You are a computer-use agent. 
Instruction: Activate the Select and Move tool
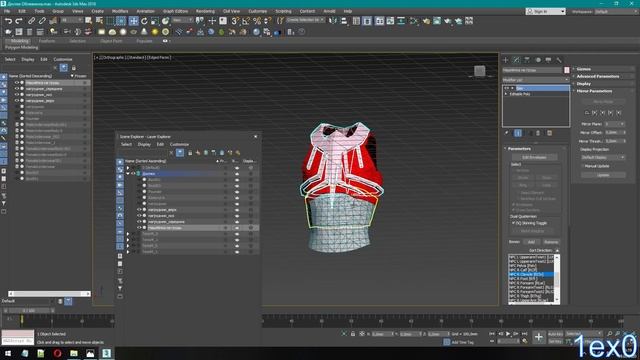133,21
